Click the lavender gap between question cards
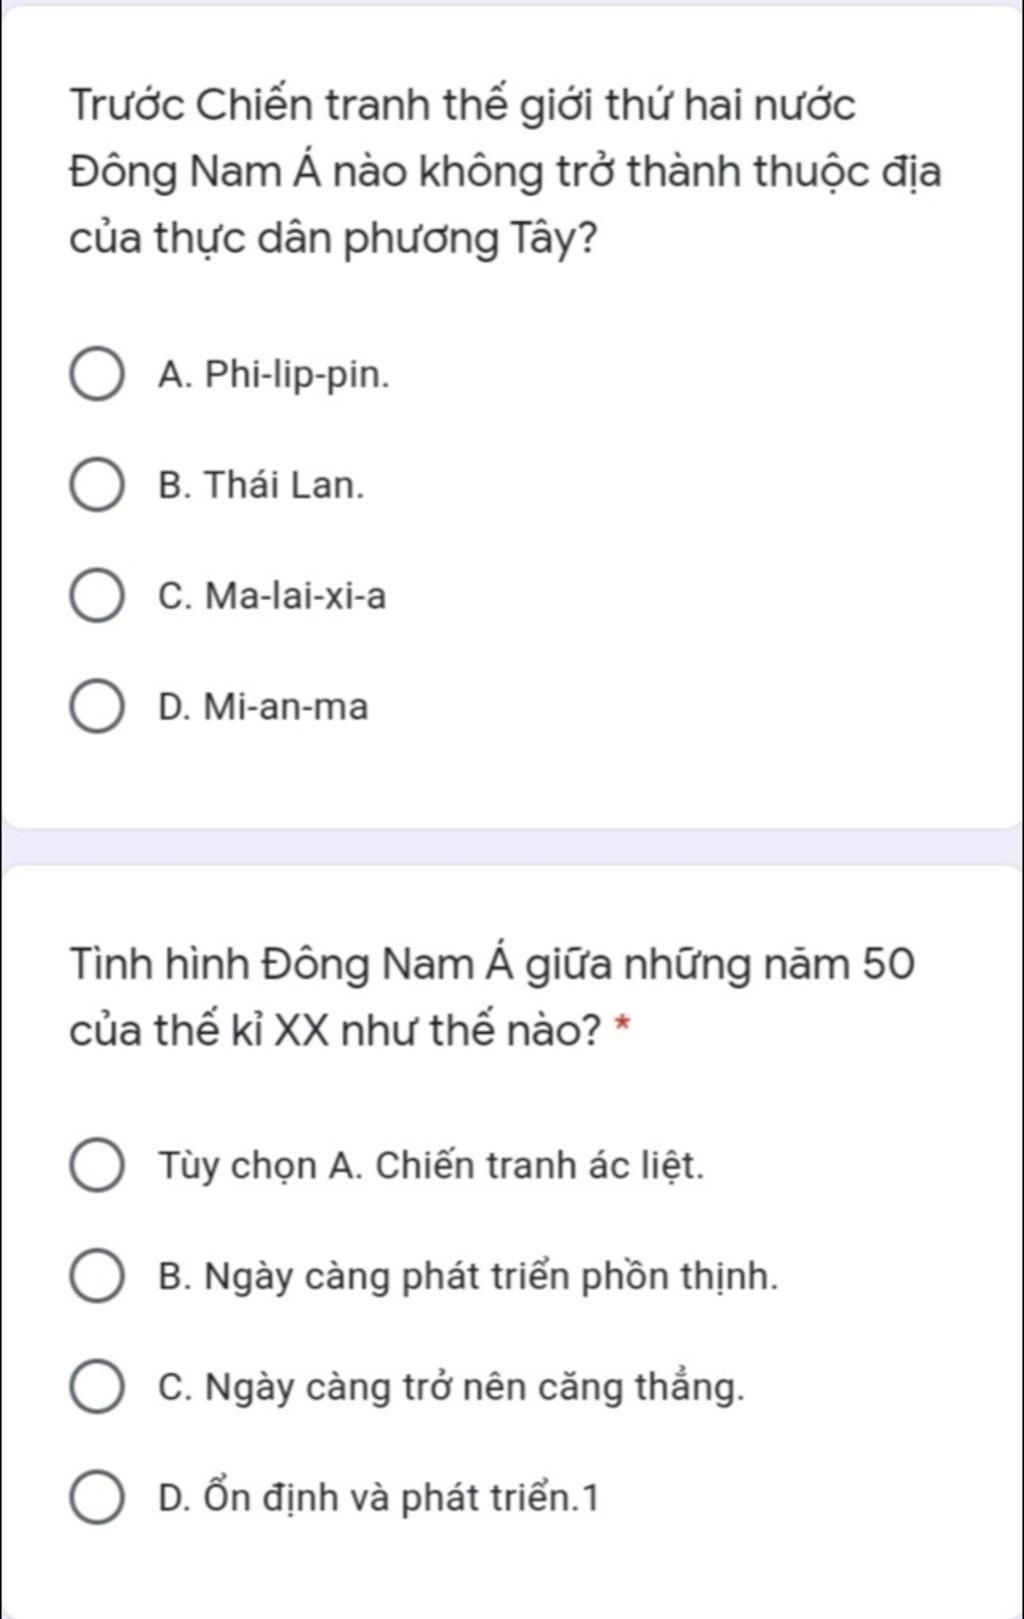Viewport: 1024px width, 1619px height. tap(512, 846)
